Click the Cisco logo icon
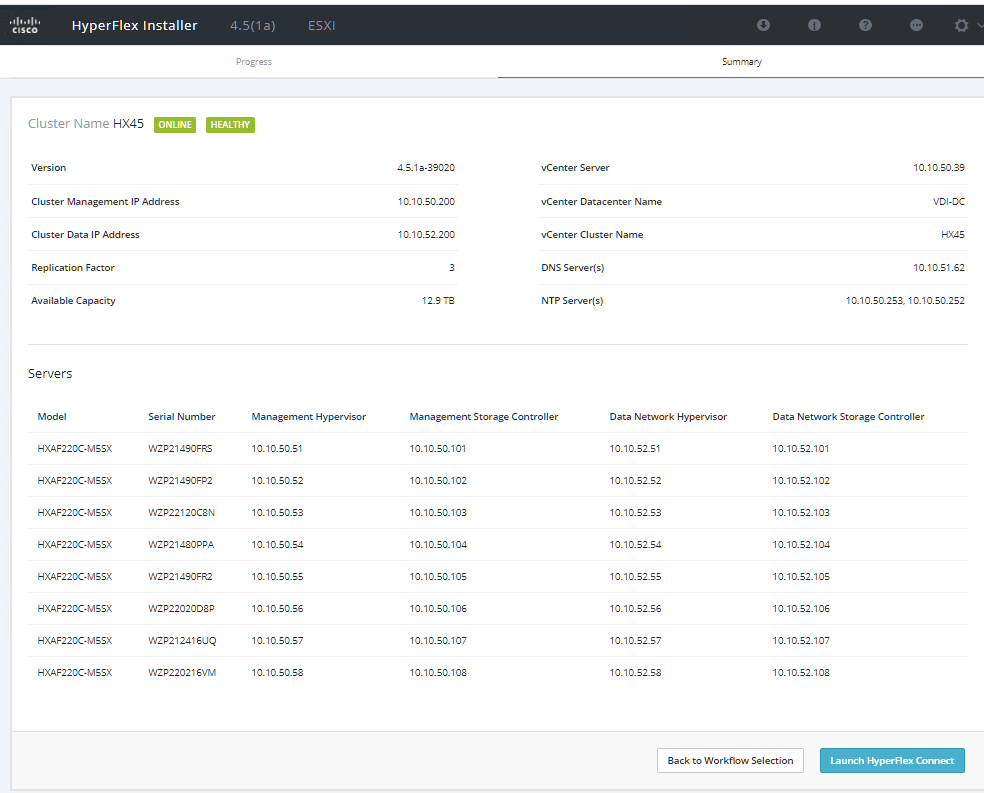 (24, 25)
